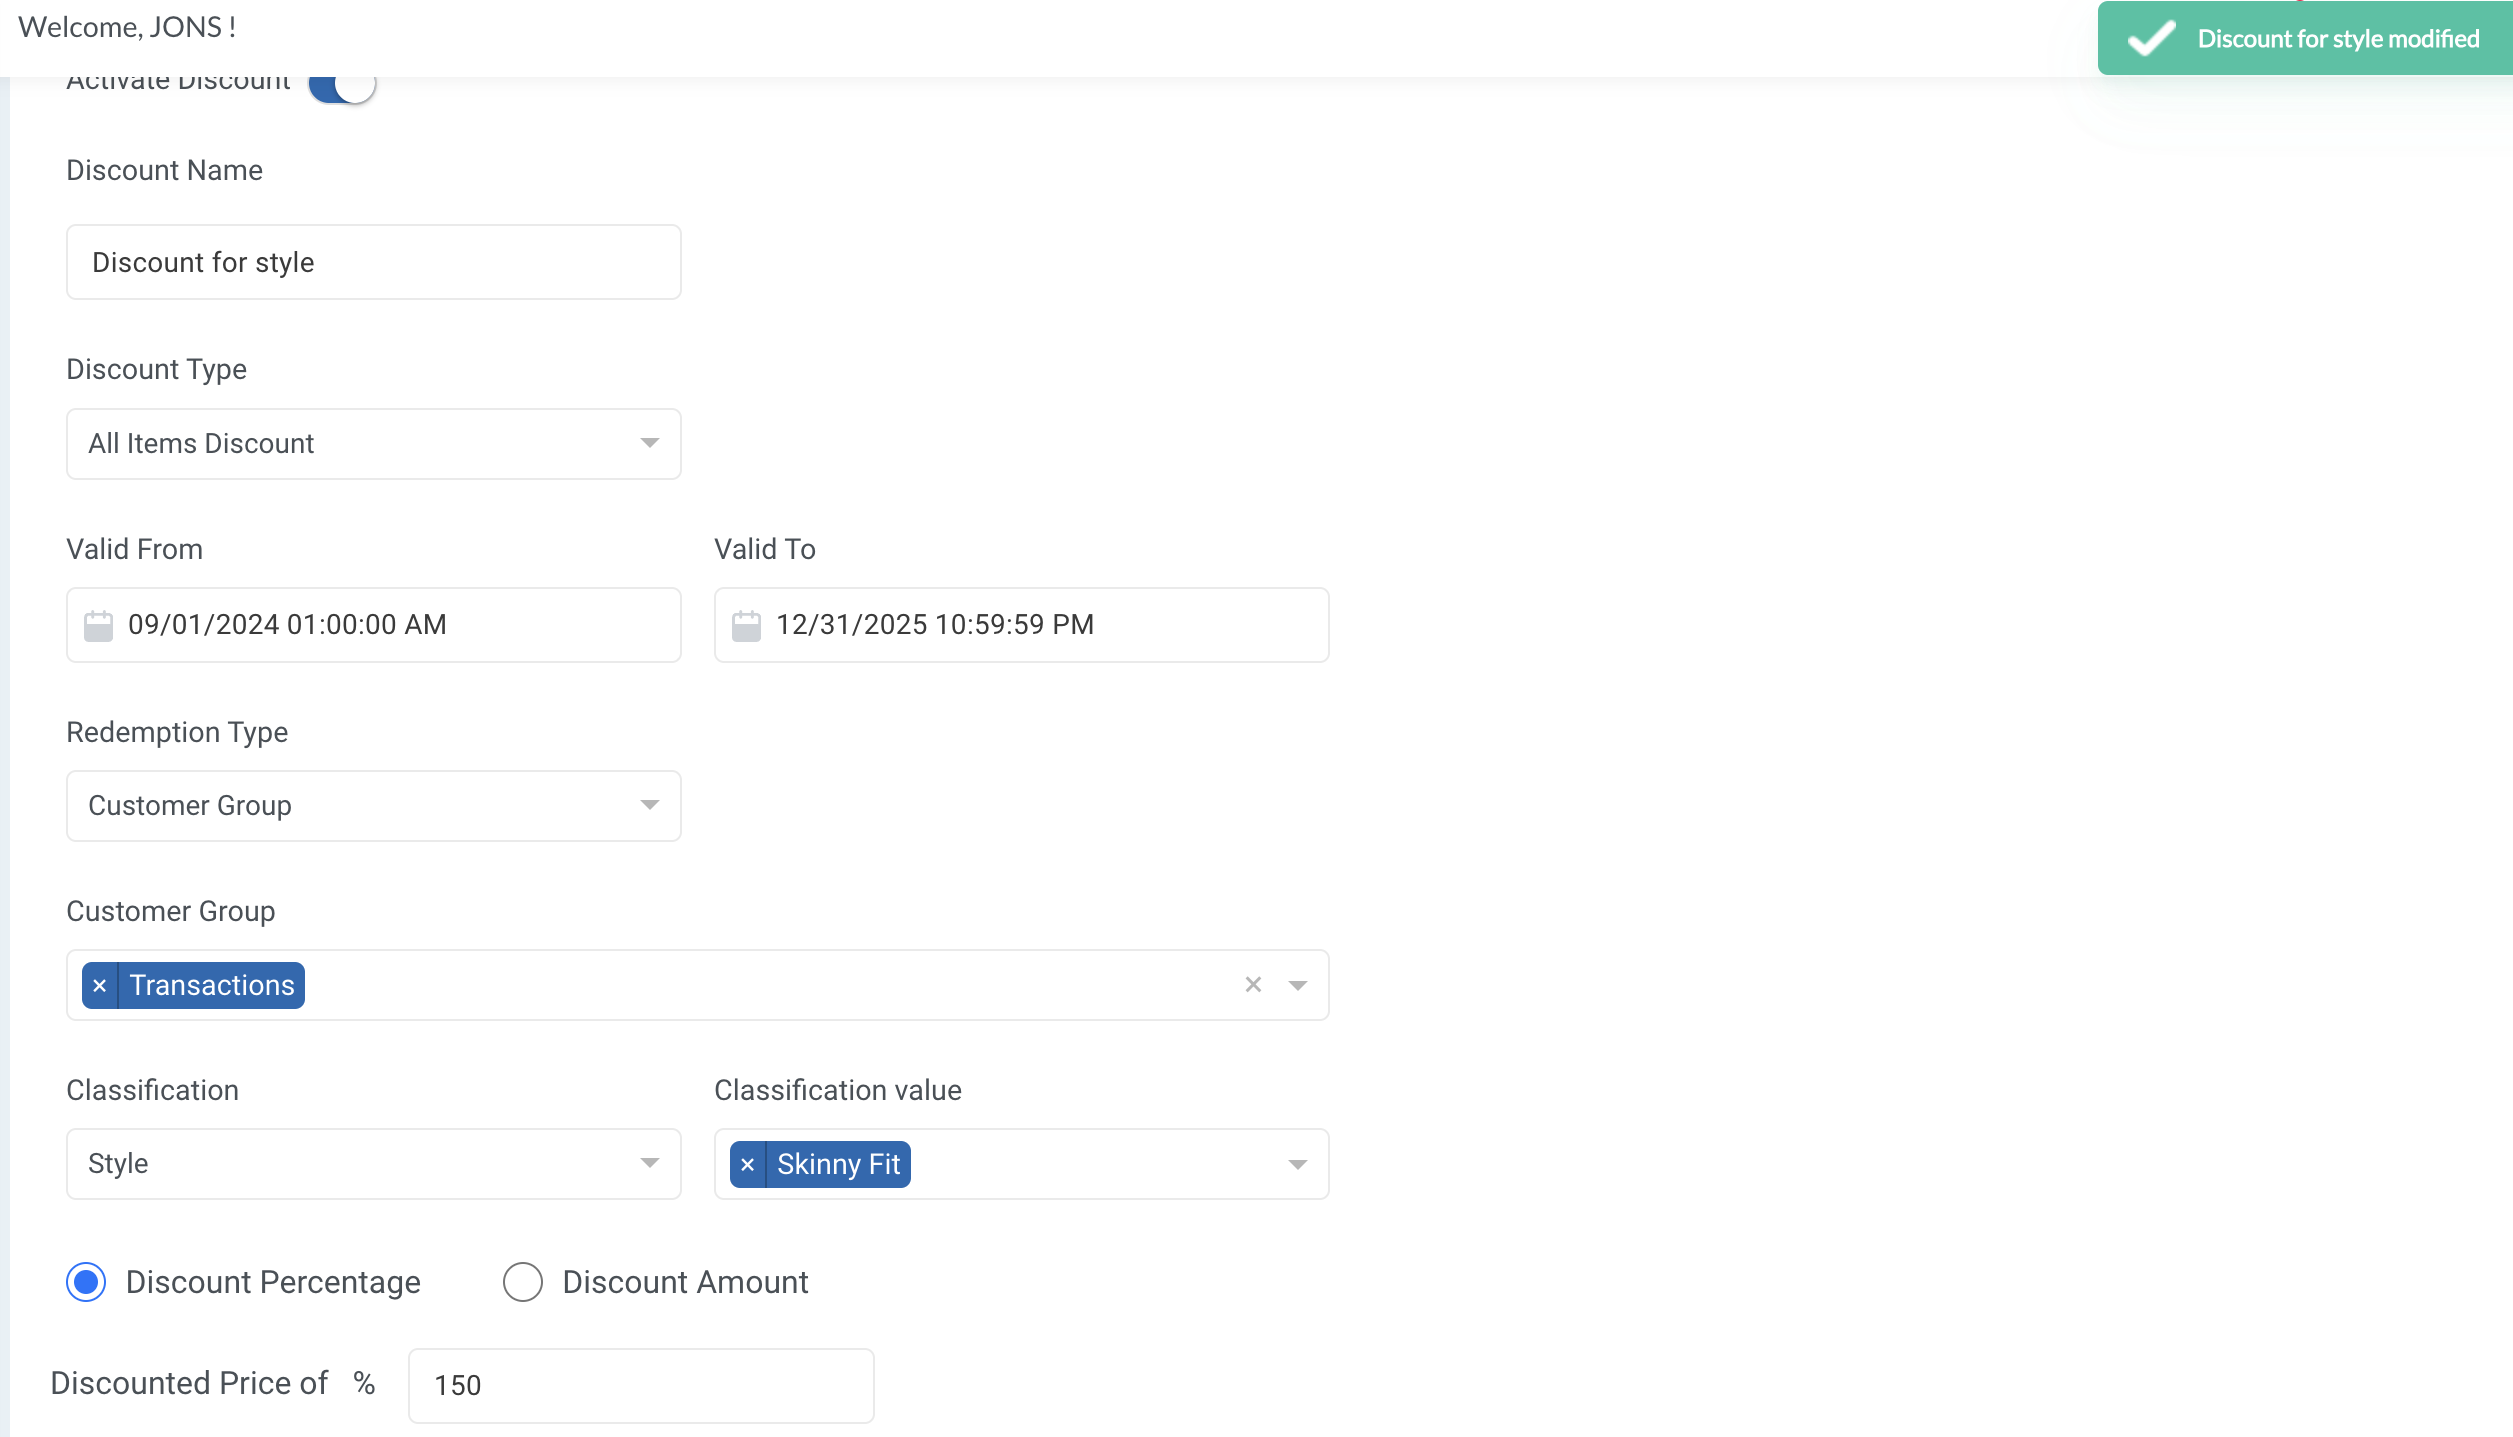The height and width of the screenshot is (1437, 2513).
Task: Click the Transactions tag label
Action: (212, 986)
